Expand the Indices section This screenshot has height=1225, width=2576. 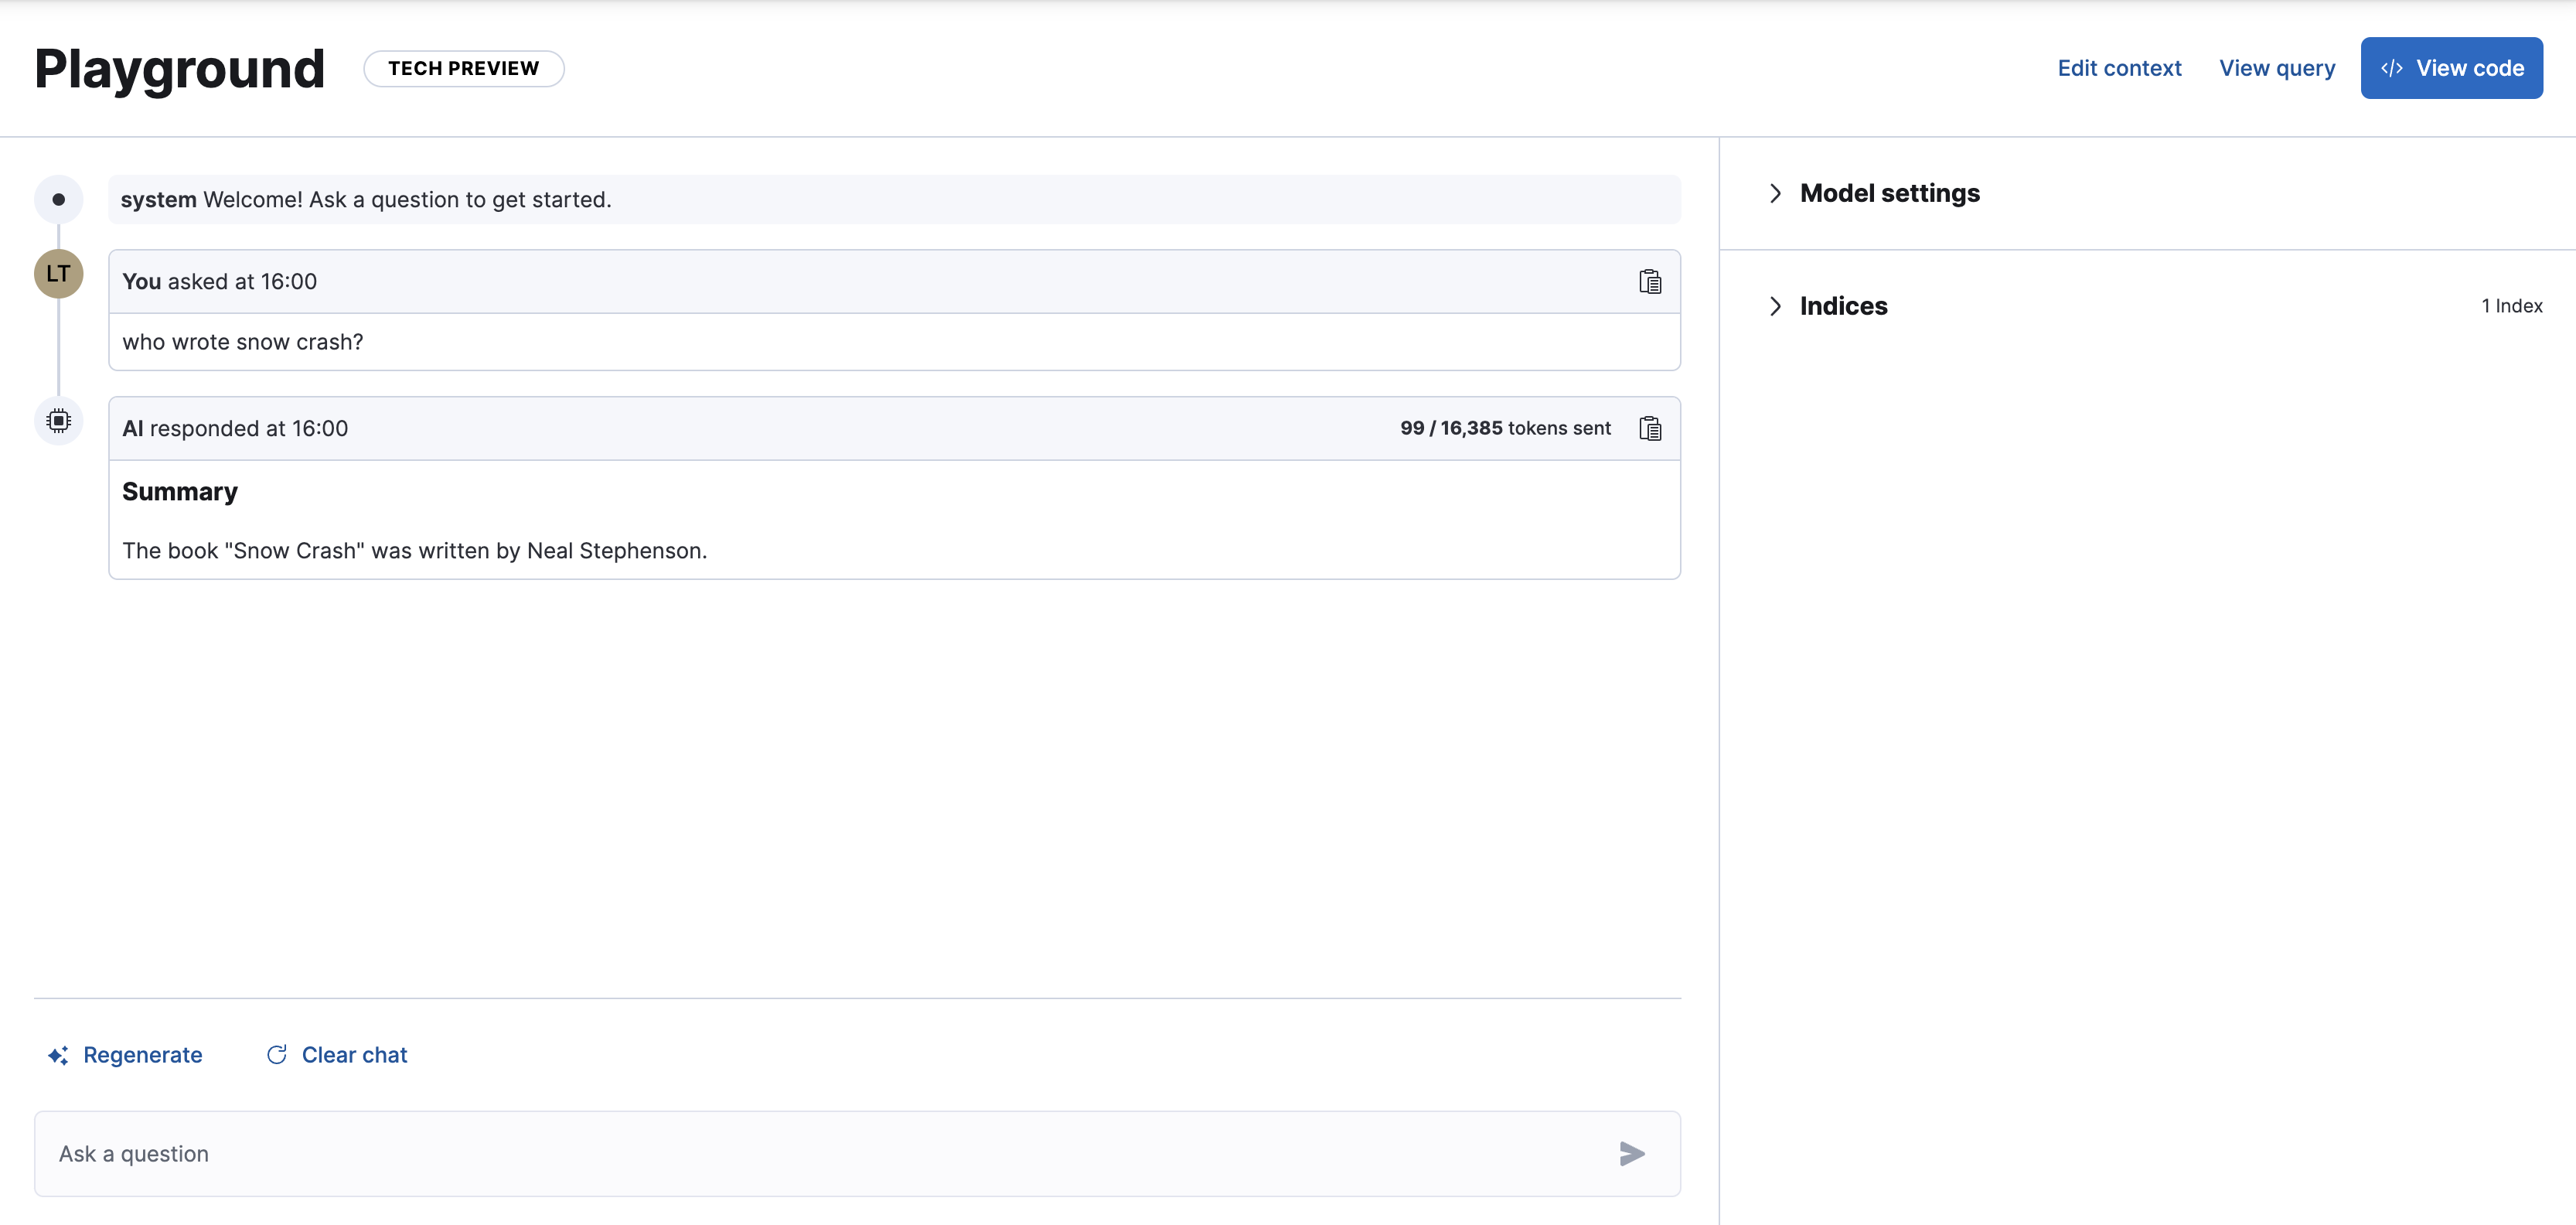[1774, 304]
